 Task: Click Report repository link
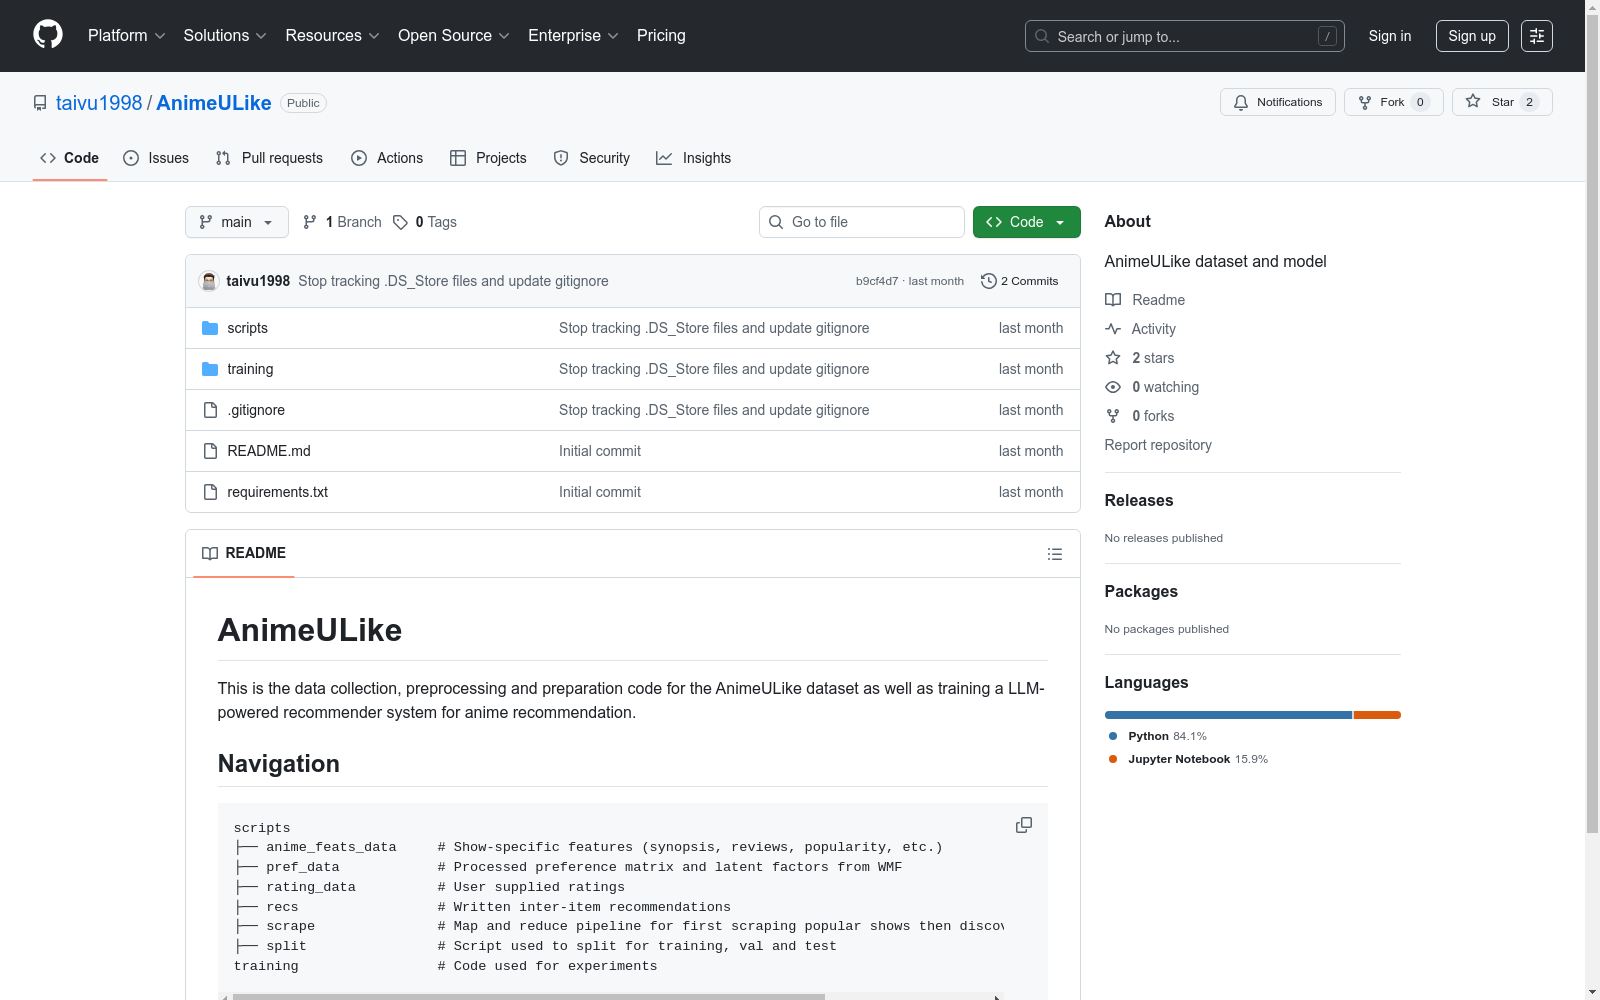point(1158,445)
